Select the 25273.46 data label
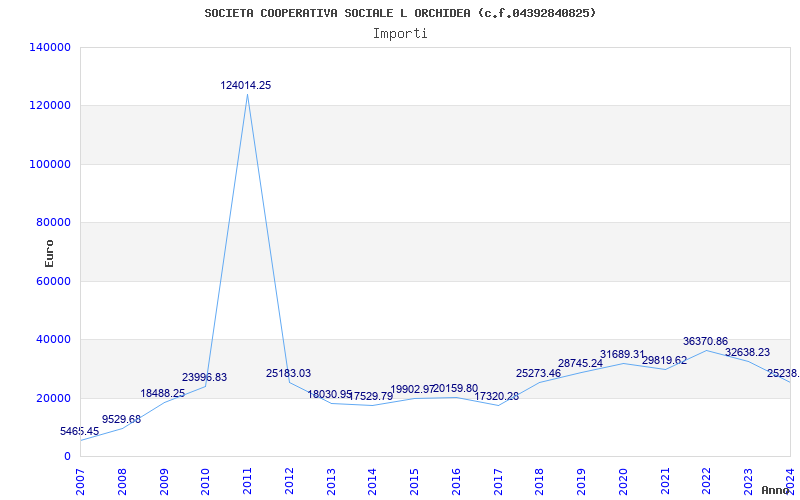This screenshot has width=800, height=500. [x=538, y=373]
